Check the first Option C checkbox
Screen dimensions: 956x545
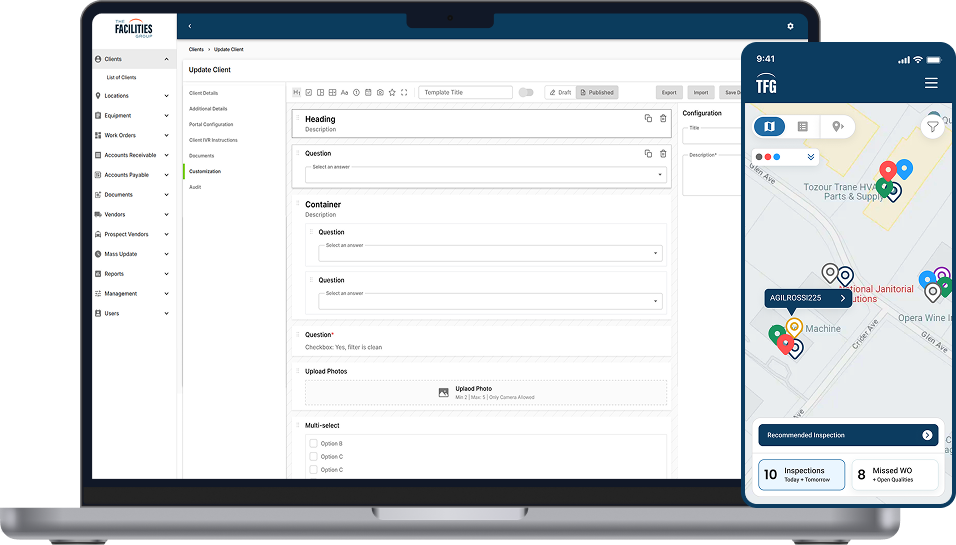click(x=313, y=457)
